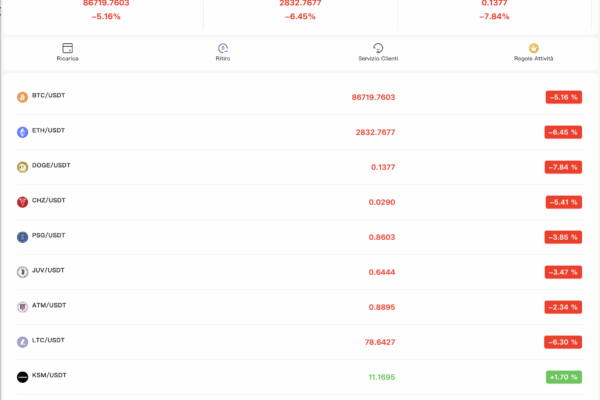Click the PSG token icon

(x=23, y=237)
